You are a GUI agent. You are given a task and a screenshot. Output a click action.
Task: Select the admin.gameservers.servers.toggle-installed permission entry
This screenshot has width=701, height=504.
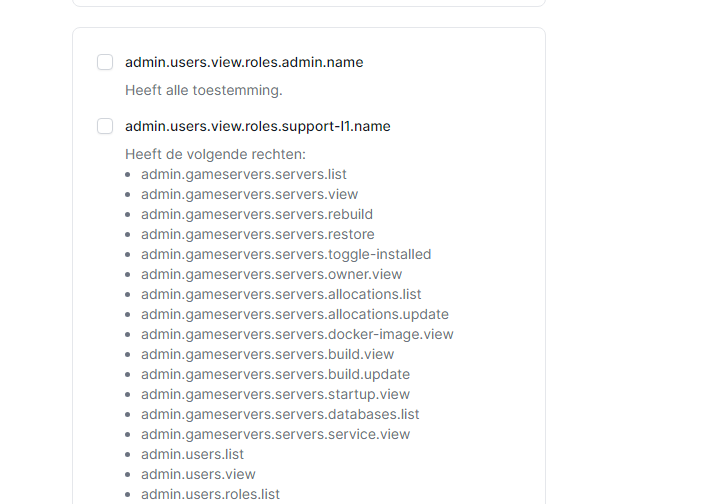[286, 254]
